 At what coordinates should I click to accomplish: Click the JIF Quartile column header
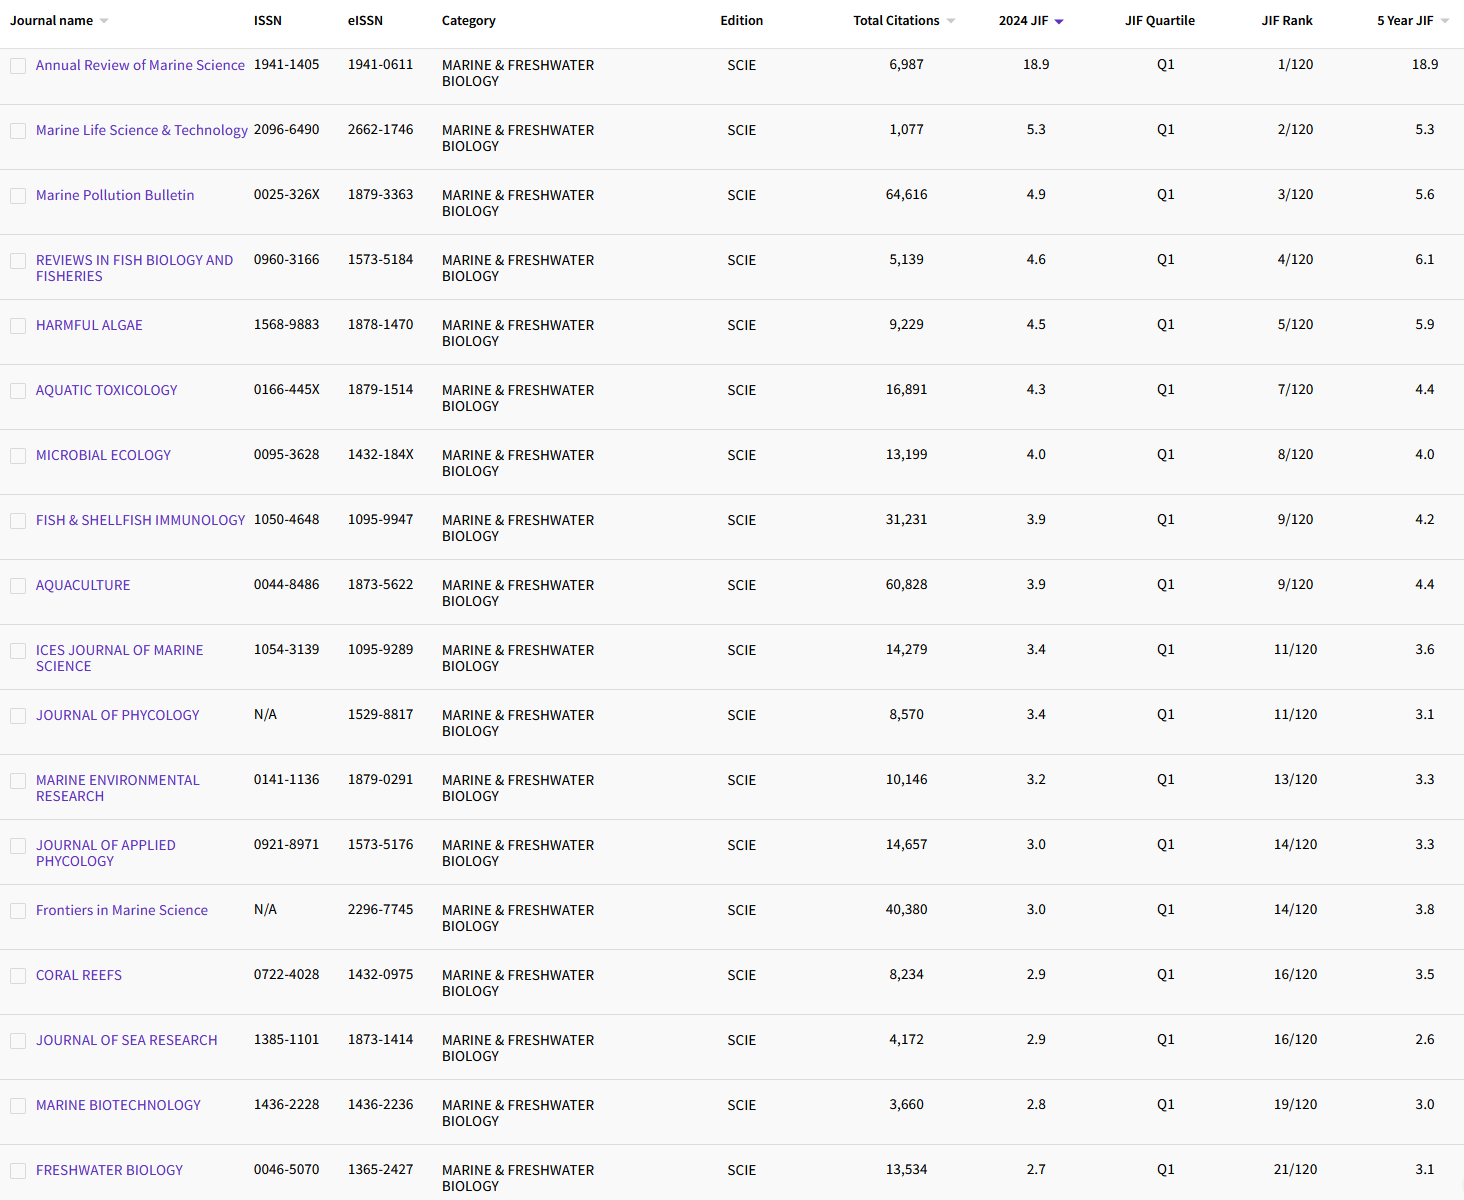click(x=1159, y=21)
